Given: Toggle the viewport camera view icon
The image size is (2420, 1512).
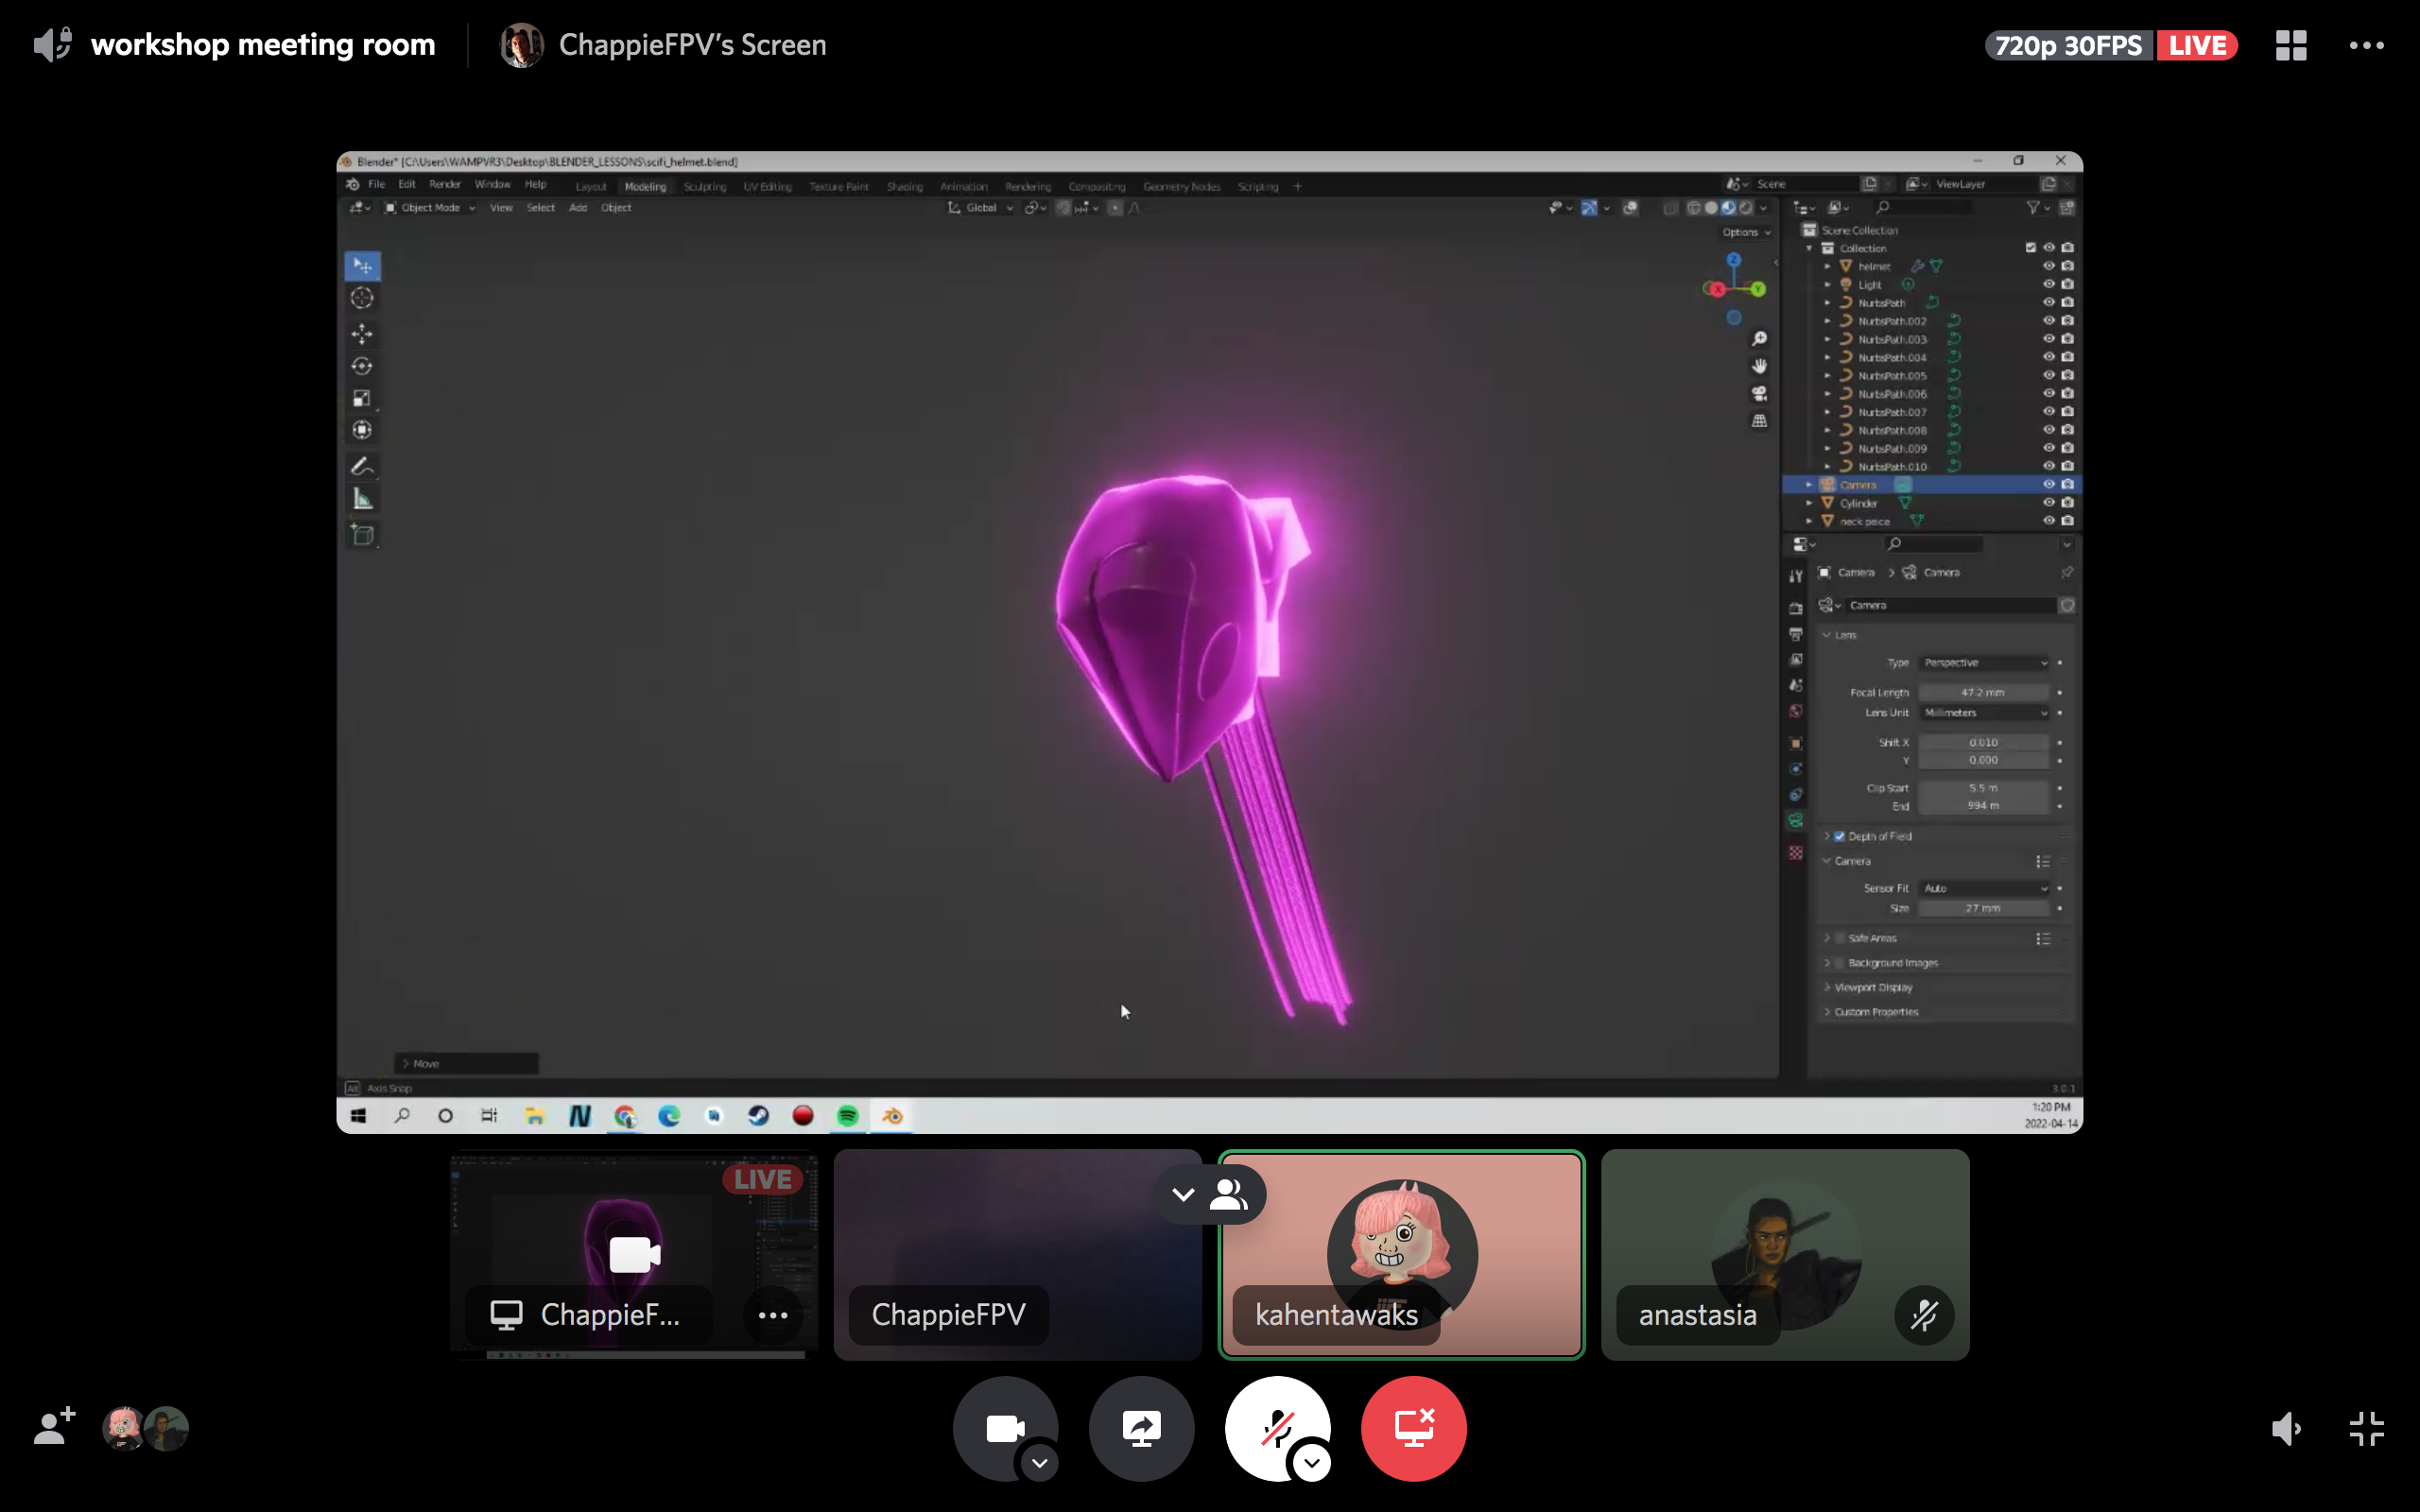Looking at the screenshot, I should (x=1759, y=394).
